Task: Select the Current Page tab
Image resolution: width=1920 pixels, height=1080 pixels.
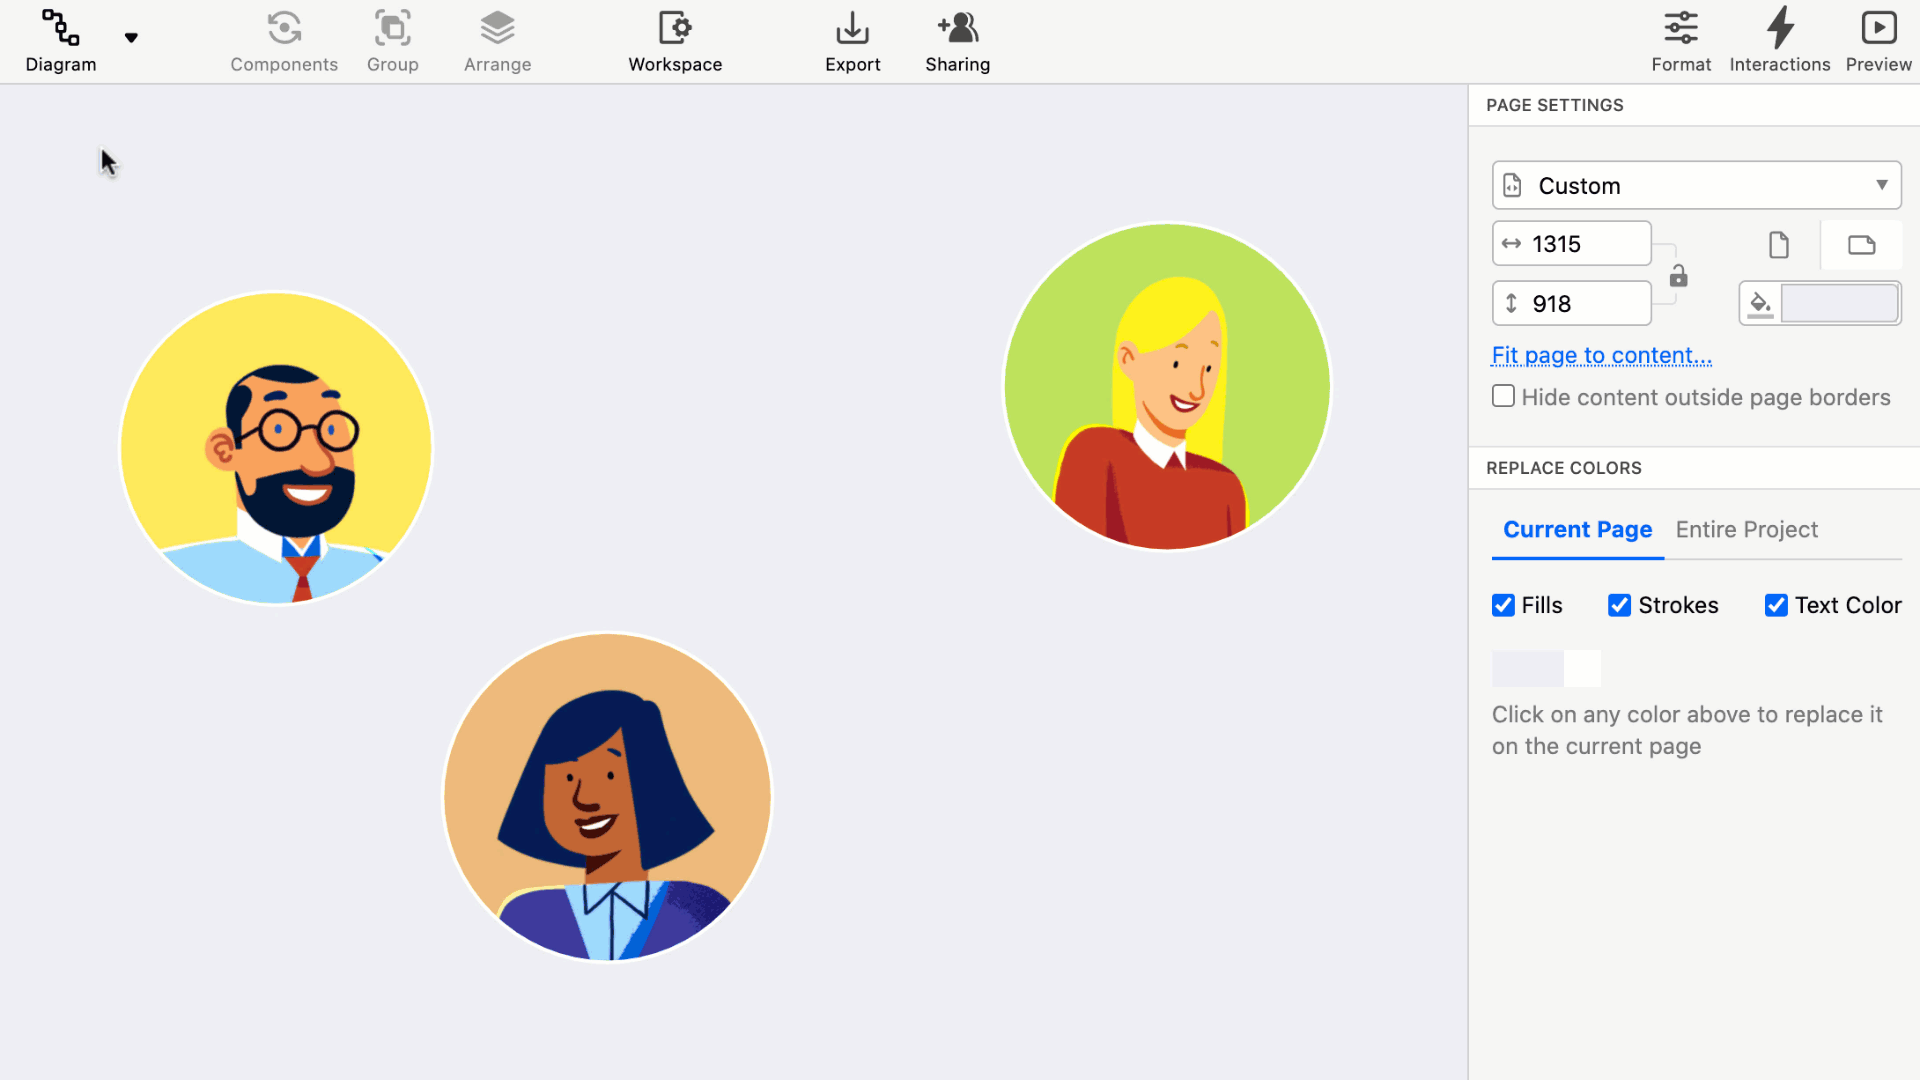Action: (1577, 529)
